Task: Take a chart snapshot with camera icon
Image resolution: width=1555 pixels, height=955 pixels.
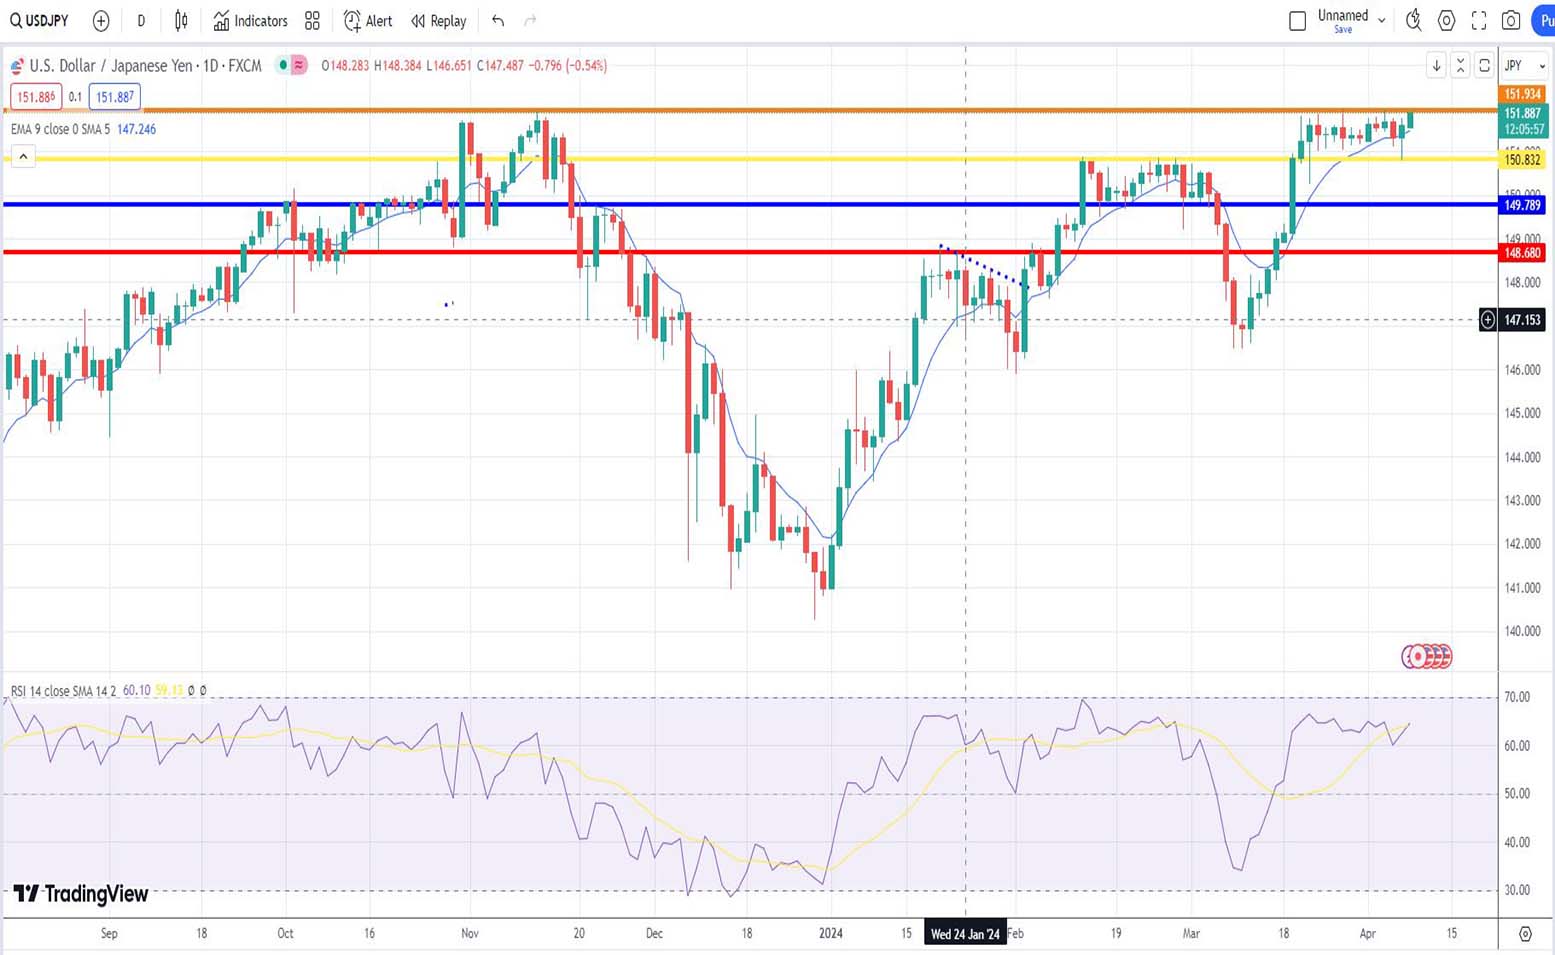Action: 1511,20
